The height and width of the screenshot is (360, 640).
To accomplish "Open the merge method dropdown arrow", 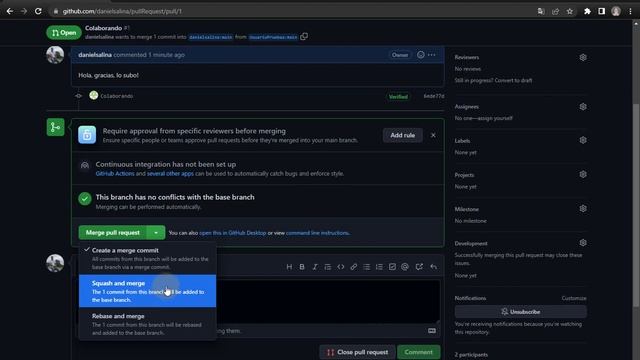I will [156, 233].
